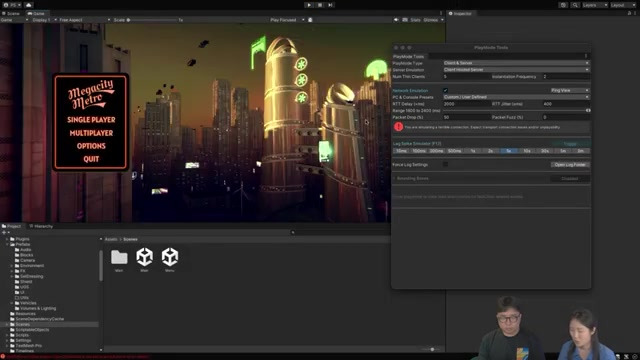
Task: Click the add (+) button in Project panel
Action: (x=4, y=232)
